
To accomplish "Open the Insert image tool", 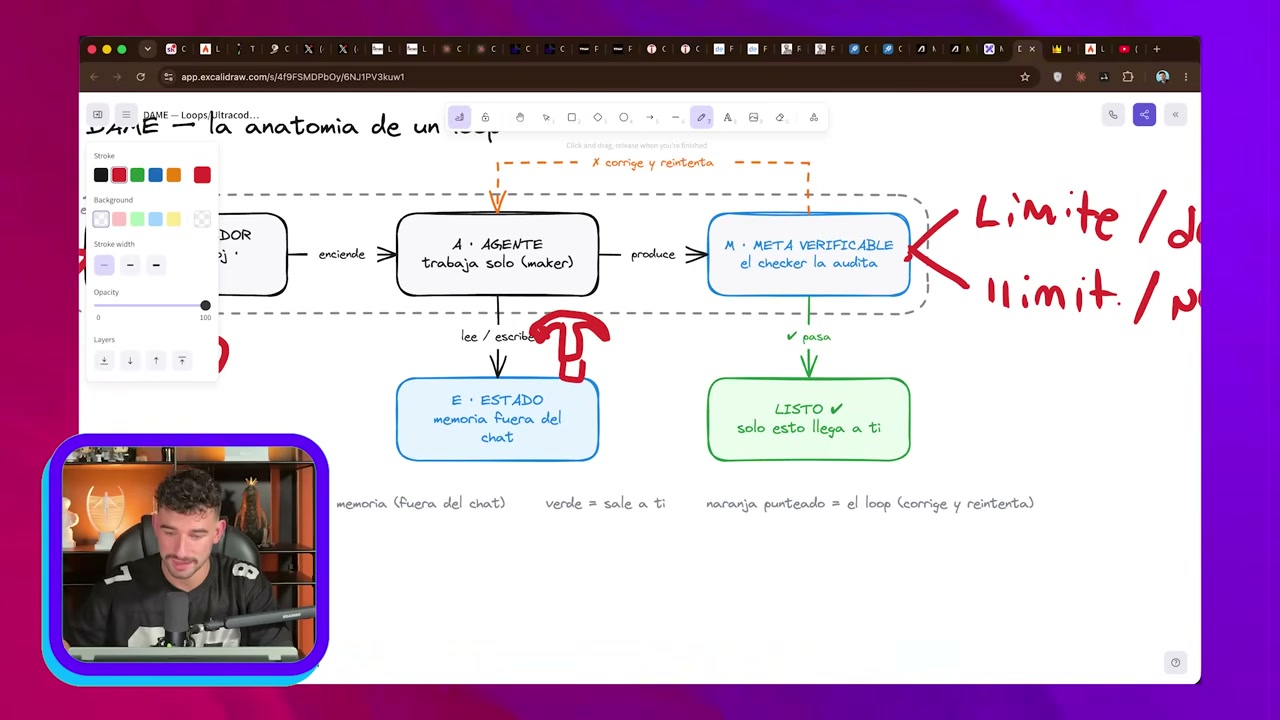I will [x=753, y=117].
